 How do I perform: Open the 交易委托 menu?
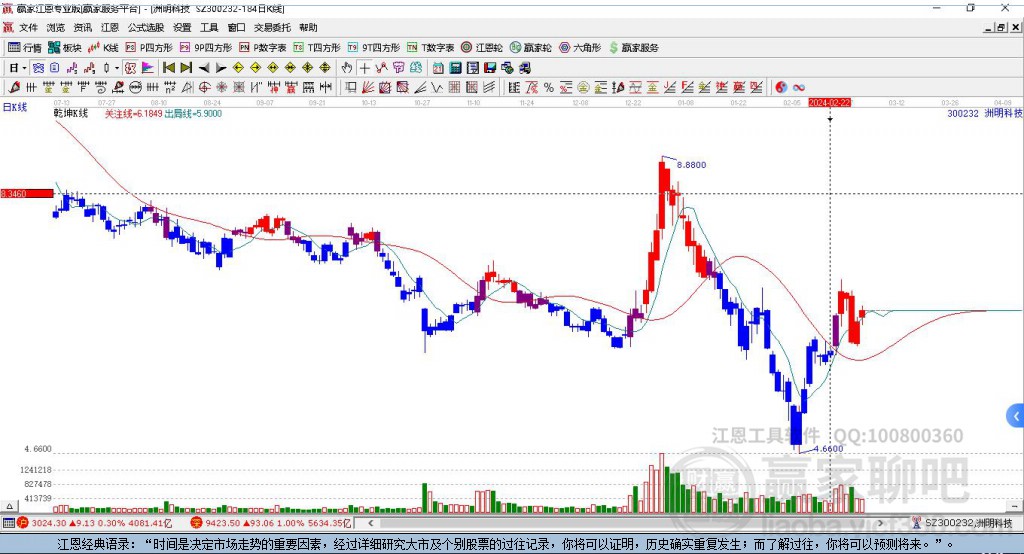coord(272,27)
